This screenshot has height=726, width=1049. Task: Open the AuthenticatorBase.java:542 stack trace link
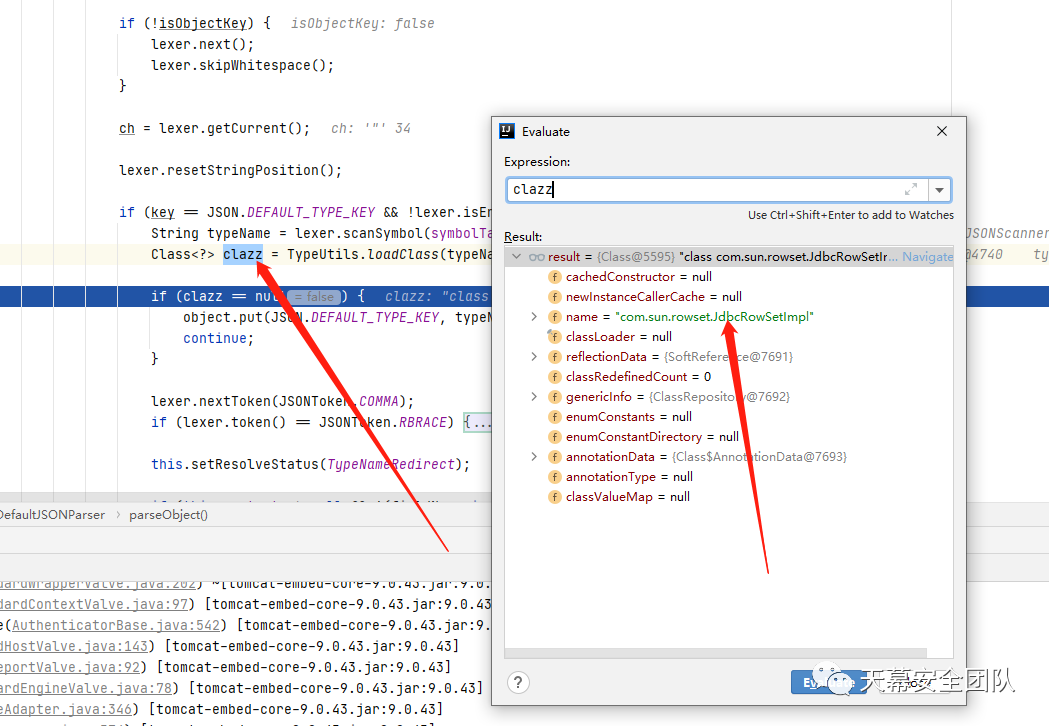click(x=116, y=625)
